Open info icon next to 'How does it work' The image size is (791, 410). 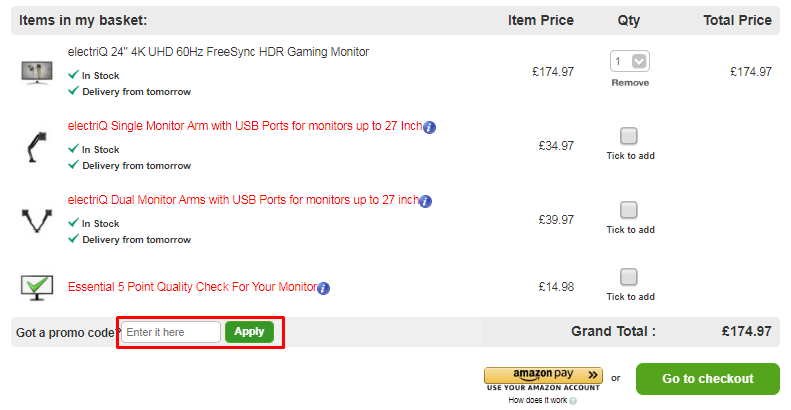coord(574,401)
